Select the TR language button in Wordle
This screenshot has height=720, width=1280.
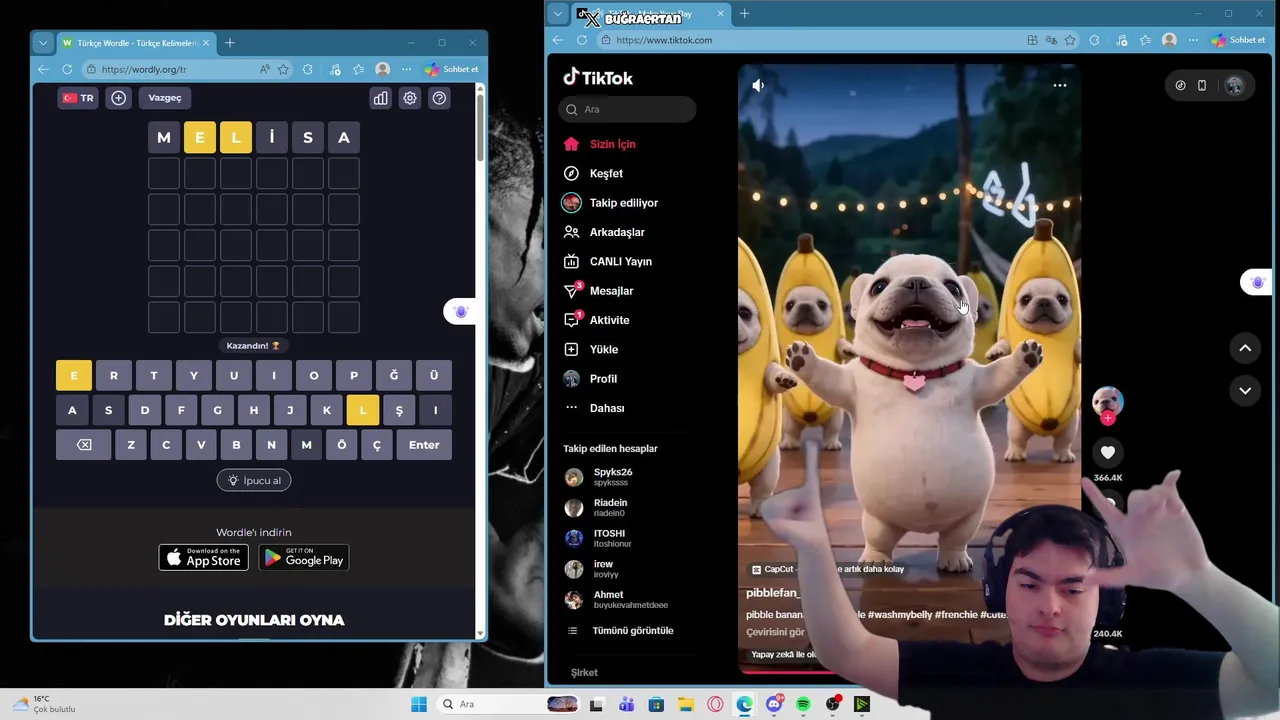tap(78, 98)
